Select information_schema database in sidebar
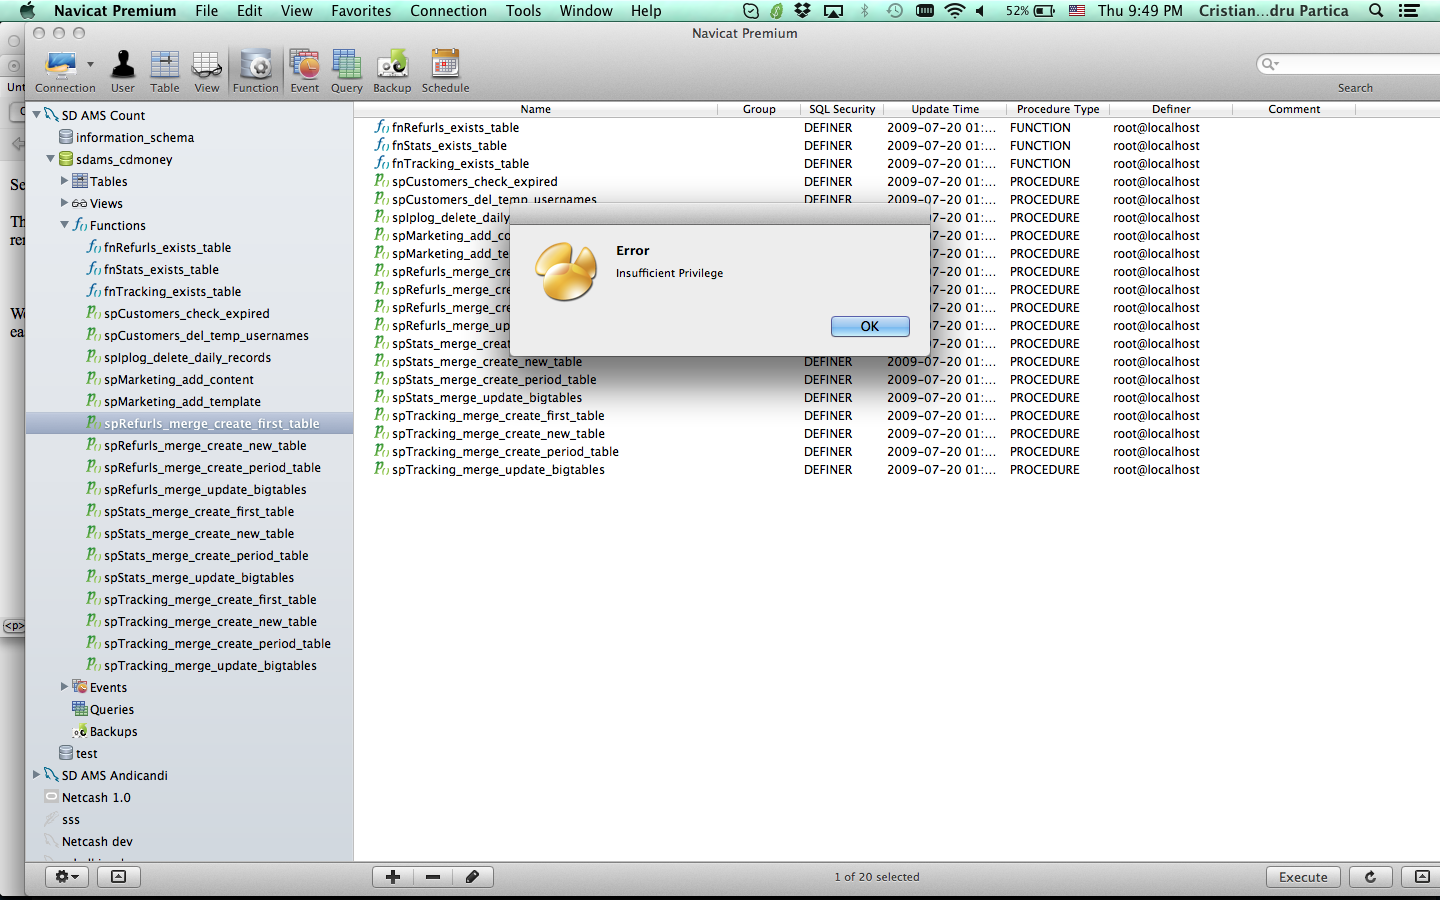 pos(135,138)
